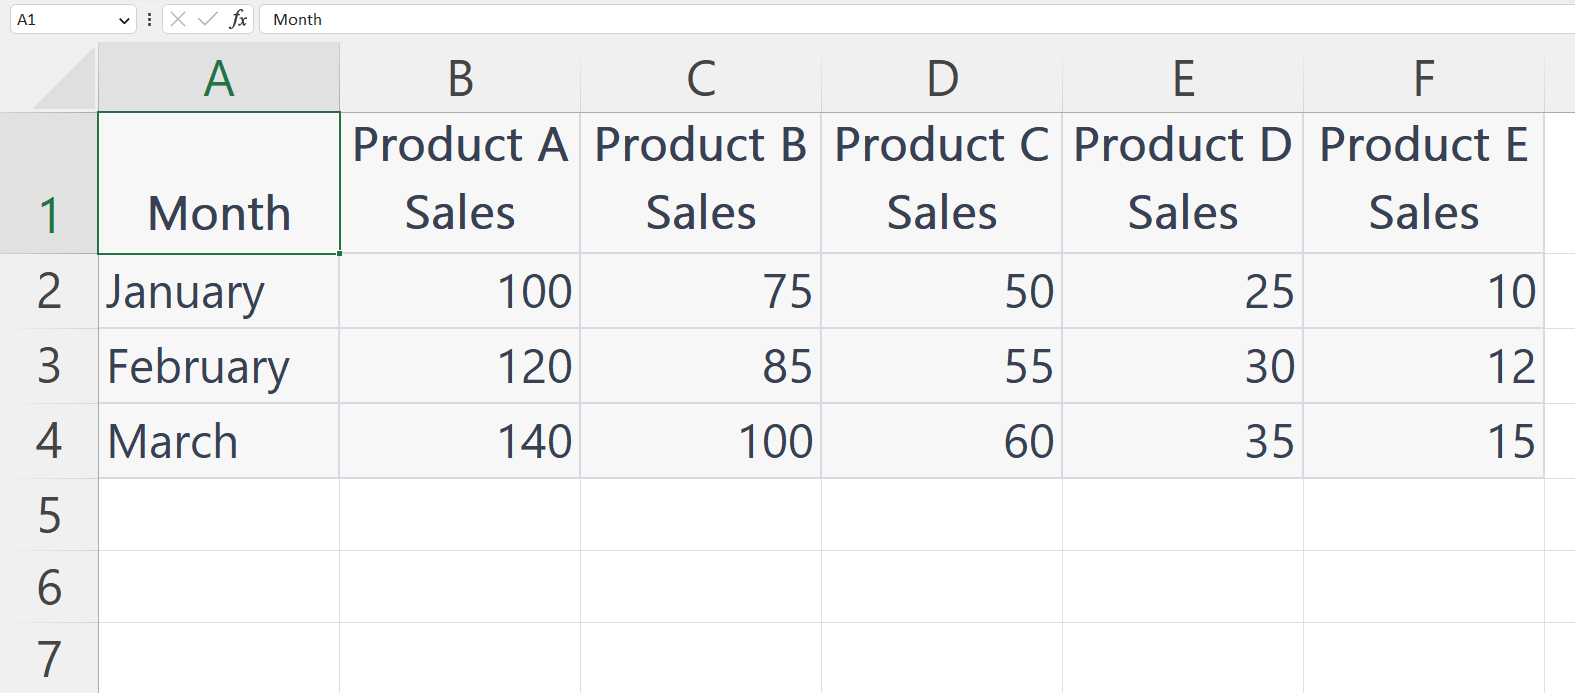Image resolution: width=1575 pixels, height=693 pixels.
Task: Select column B header
Action: point(460,77)
